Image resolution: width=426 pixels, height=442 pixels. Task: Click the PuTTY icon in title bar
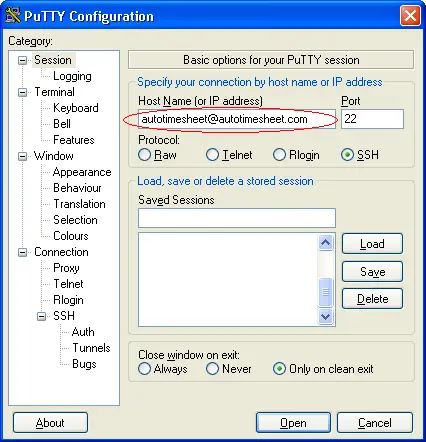point(12,16)
